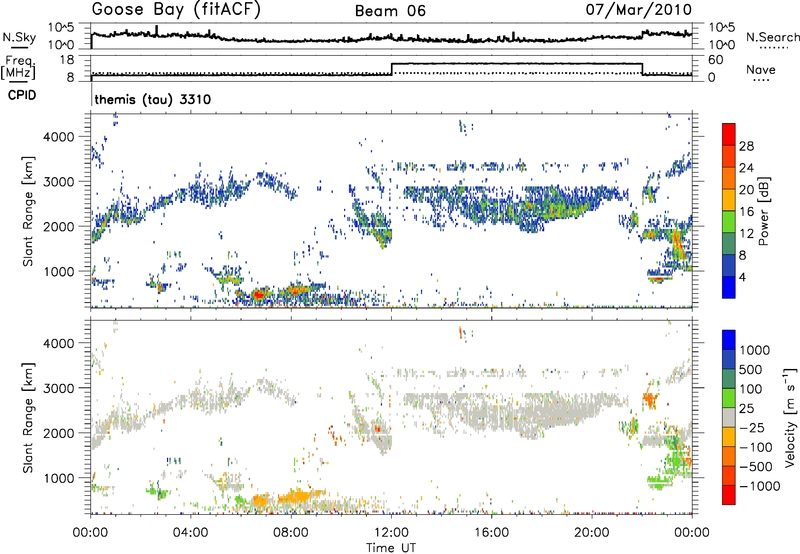This screenshot has height=554, width=800.
Task: Select the '-25' label on velocity colorbar
Action: point(752,428)
